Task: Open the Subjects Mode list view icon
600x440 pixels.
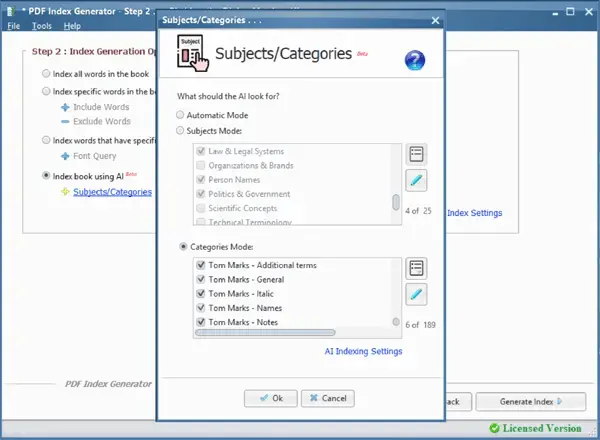Action: pyautogui.click(x=416, y=154)
